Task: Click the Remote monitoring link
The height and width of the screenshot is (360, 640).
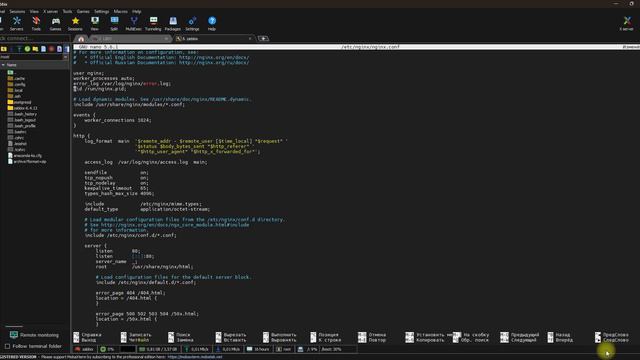Action: pyautogui.click(x=39, y=335)
